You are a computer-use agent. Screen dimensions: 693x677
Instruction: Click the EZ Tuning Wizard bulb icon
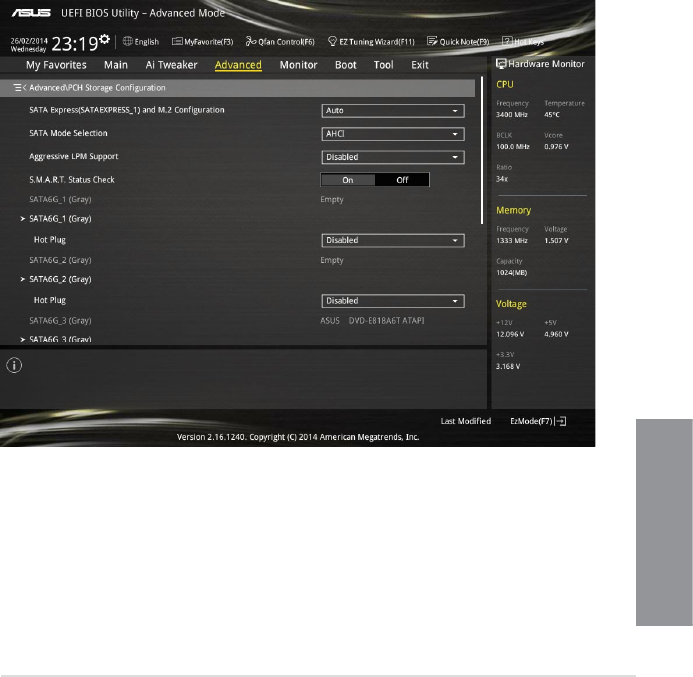pyautogui.click(x=332, y=41)
